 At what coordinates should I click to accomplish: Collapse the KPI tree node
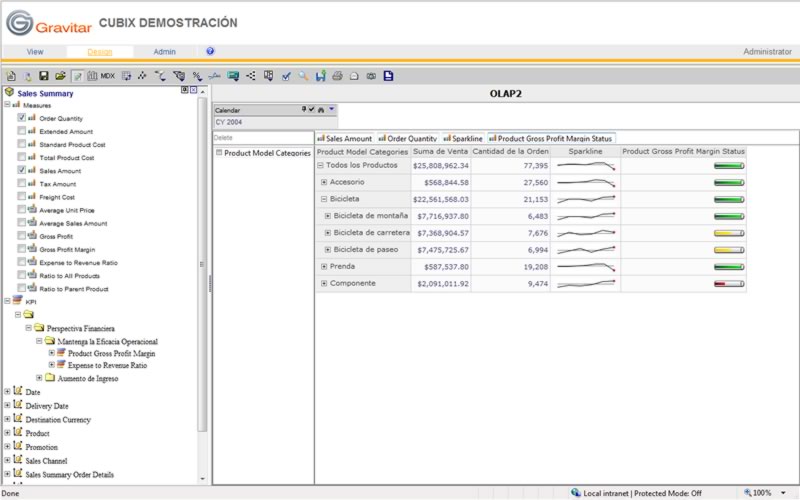click(x=7, y=301)
